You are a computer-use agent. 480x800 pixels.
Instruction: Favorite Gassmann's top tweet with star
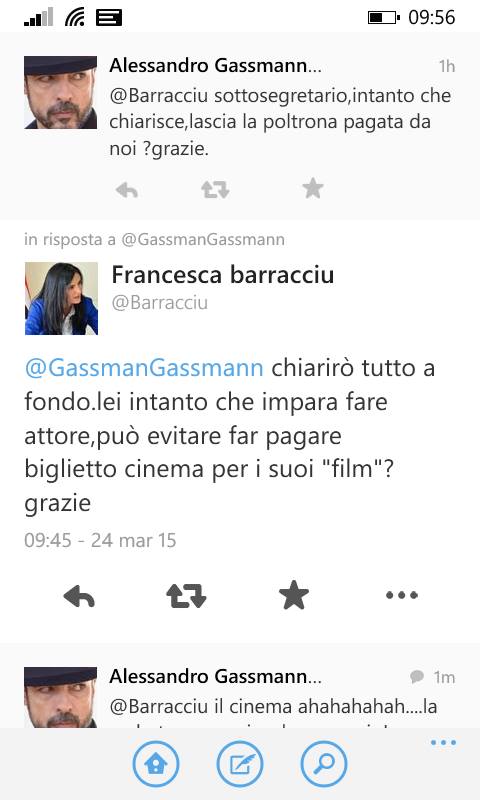pyautogui.click(x=313, y=188)
